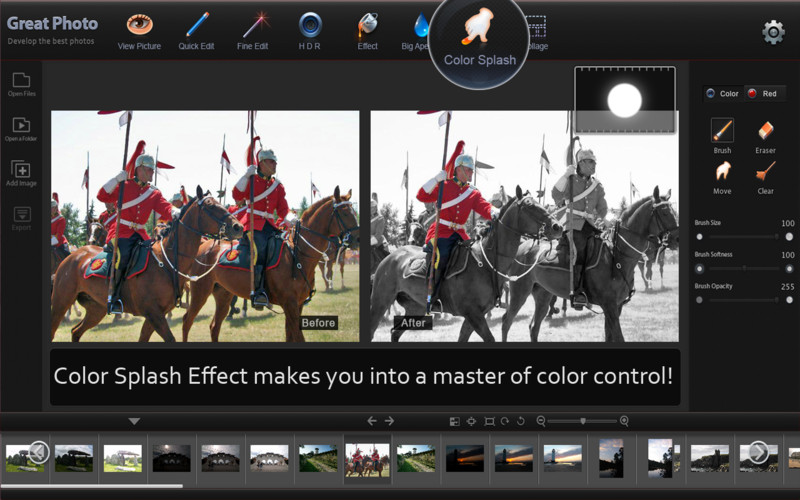Switch to Quick Edit pencil tool
The width and height of the screenshot is (800, 500).
pos(196,32)
